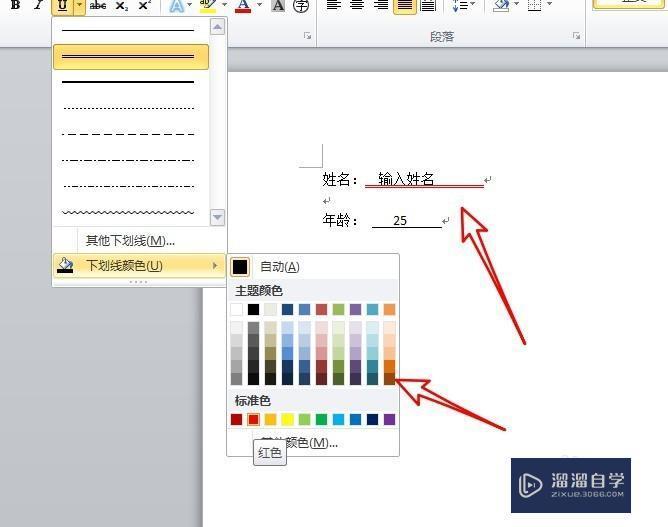Open 下划线颜色(U) submenu
Viewport: 668px width, 527px height.
pos(140,266)
